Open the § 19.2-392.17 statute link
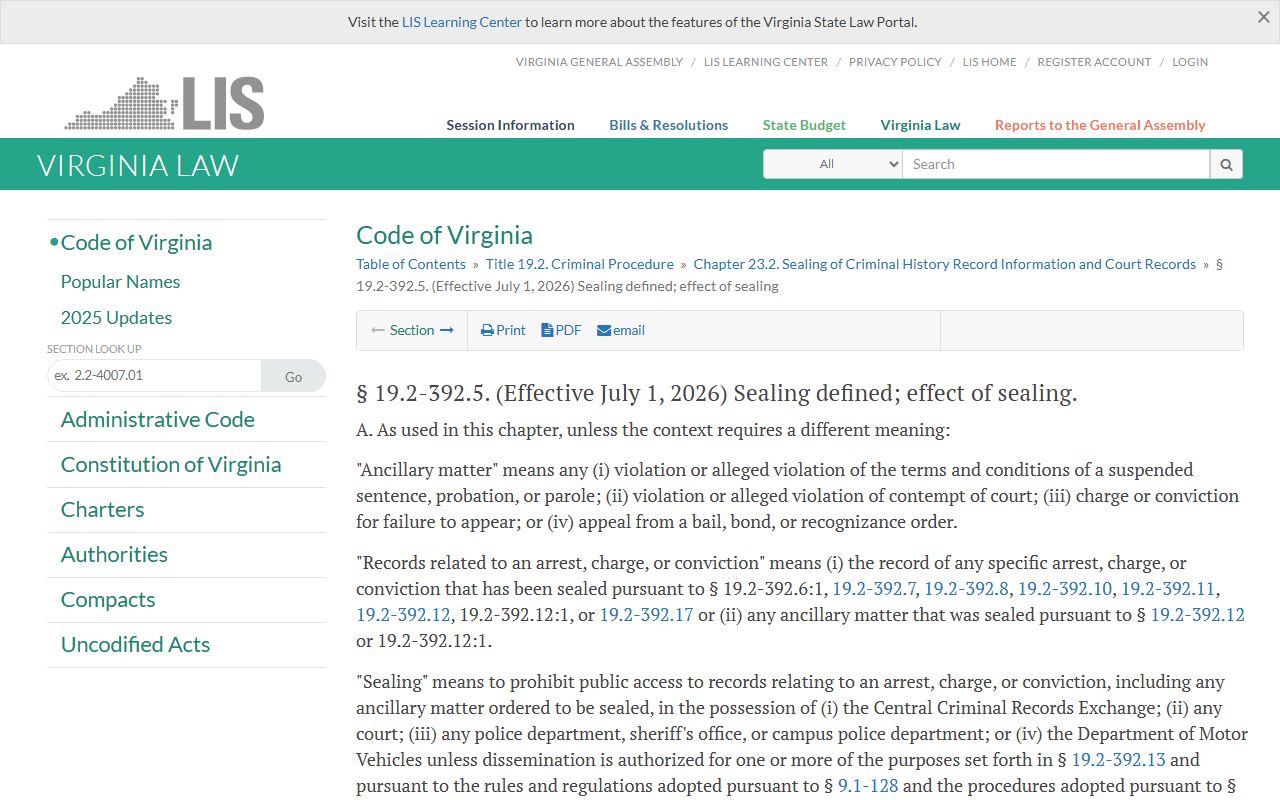The height and width of the screenshot is (800, 1280). click(x=646, y=615)
